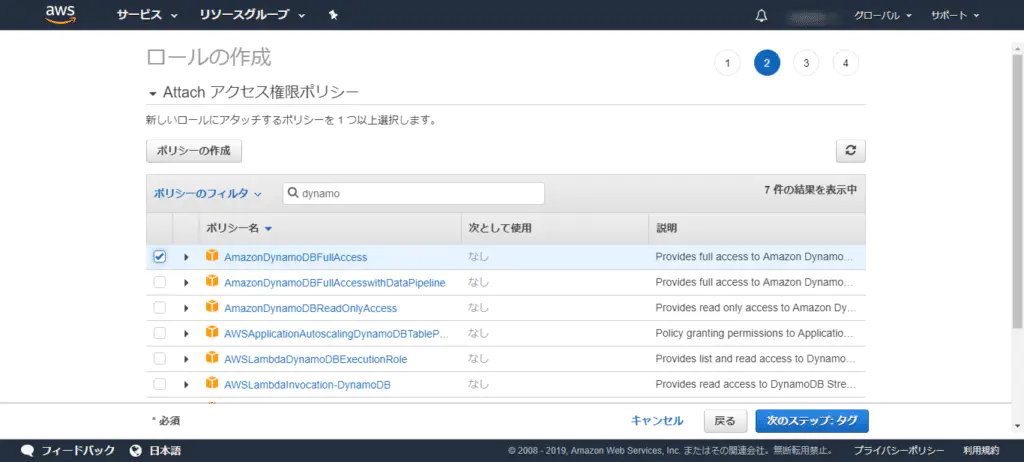Open the サポート menu
The height and width of the screenshot is (462, 1024).
955,16
